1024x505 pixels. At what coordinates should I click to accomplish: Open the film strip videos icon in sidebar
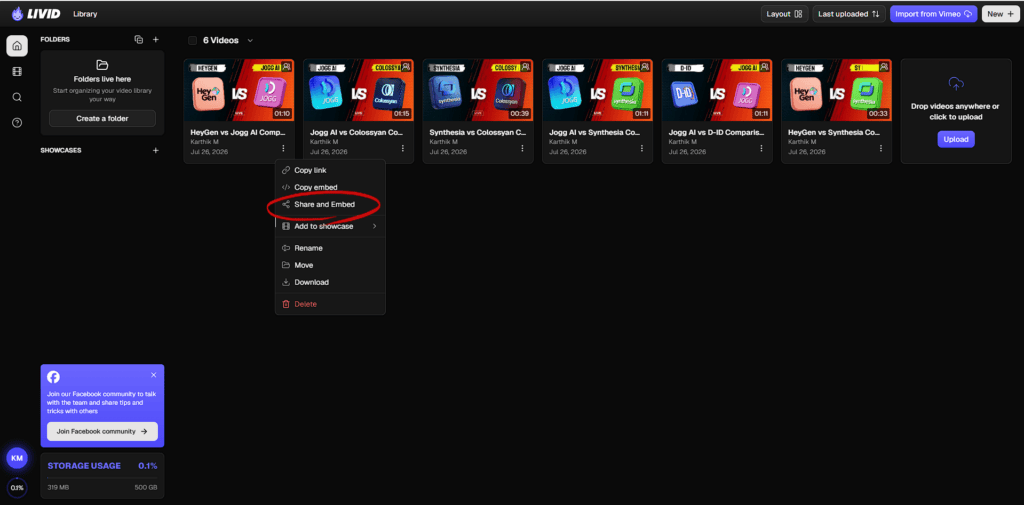point(17,72)
